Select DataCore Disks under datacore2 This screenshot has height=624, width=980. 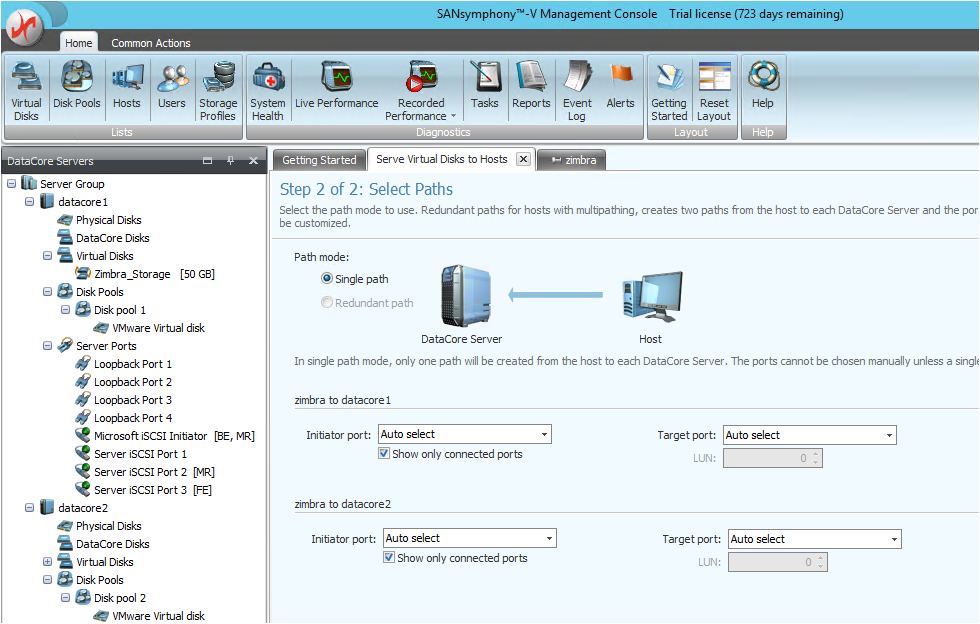click(104, 543)
